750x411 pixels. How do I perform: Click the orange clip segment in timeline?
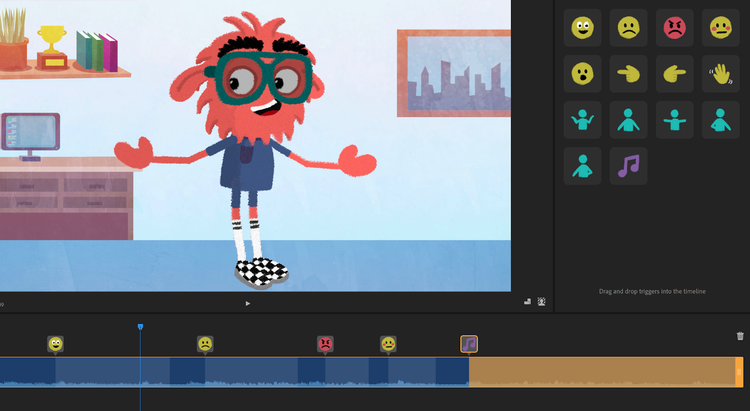(x=600, y=371)
